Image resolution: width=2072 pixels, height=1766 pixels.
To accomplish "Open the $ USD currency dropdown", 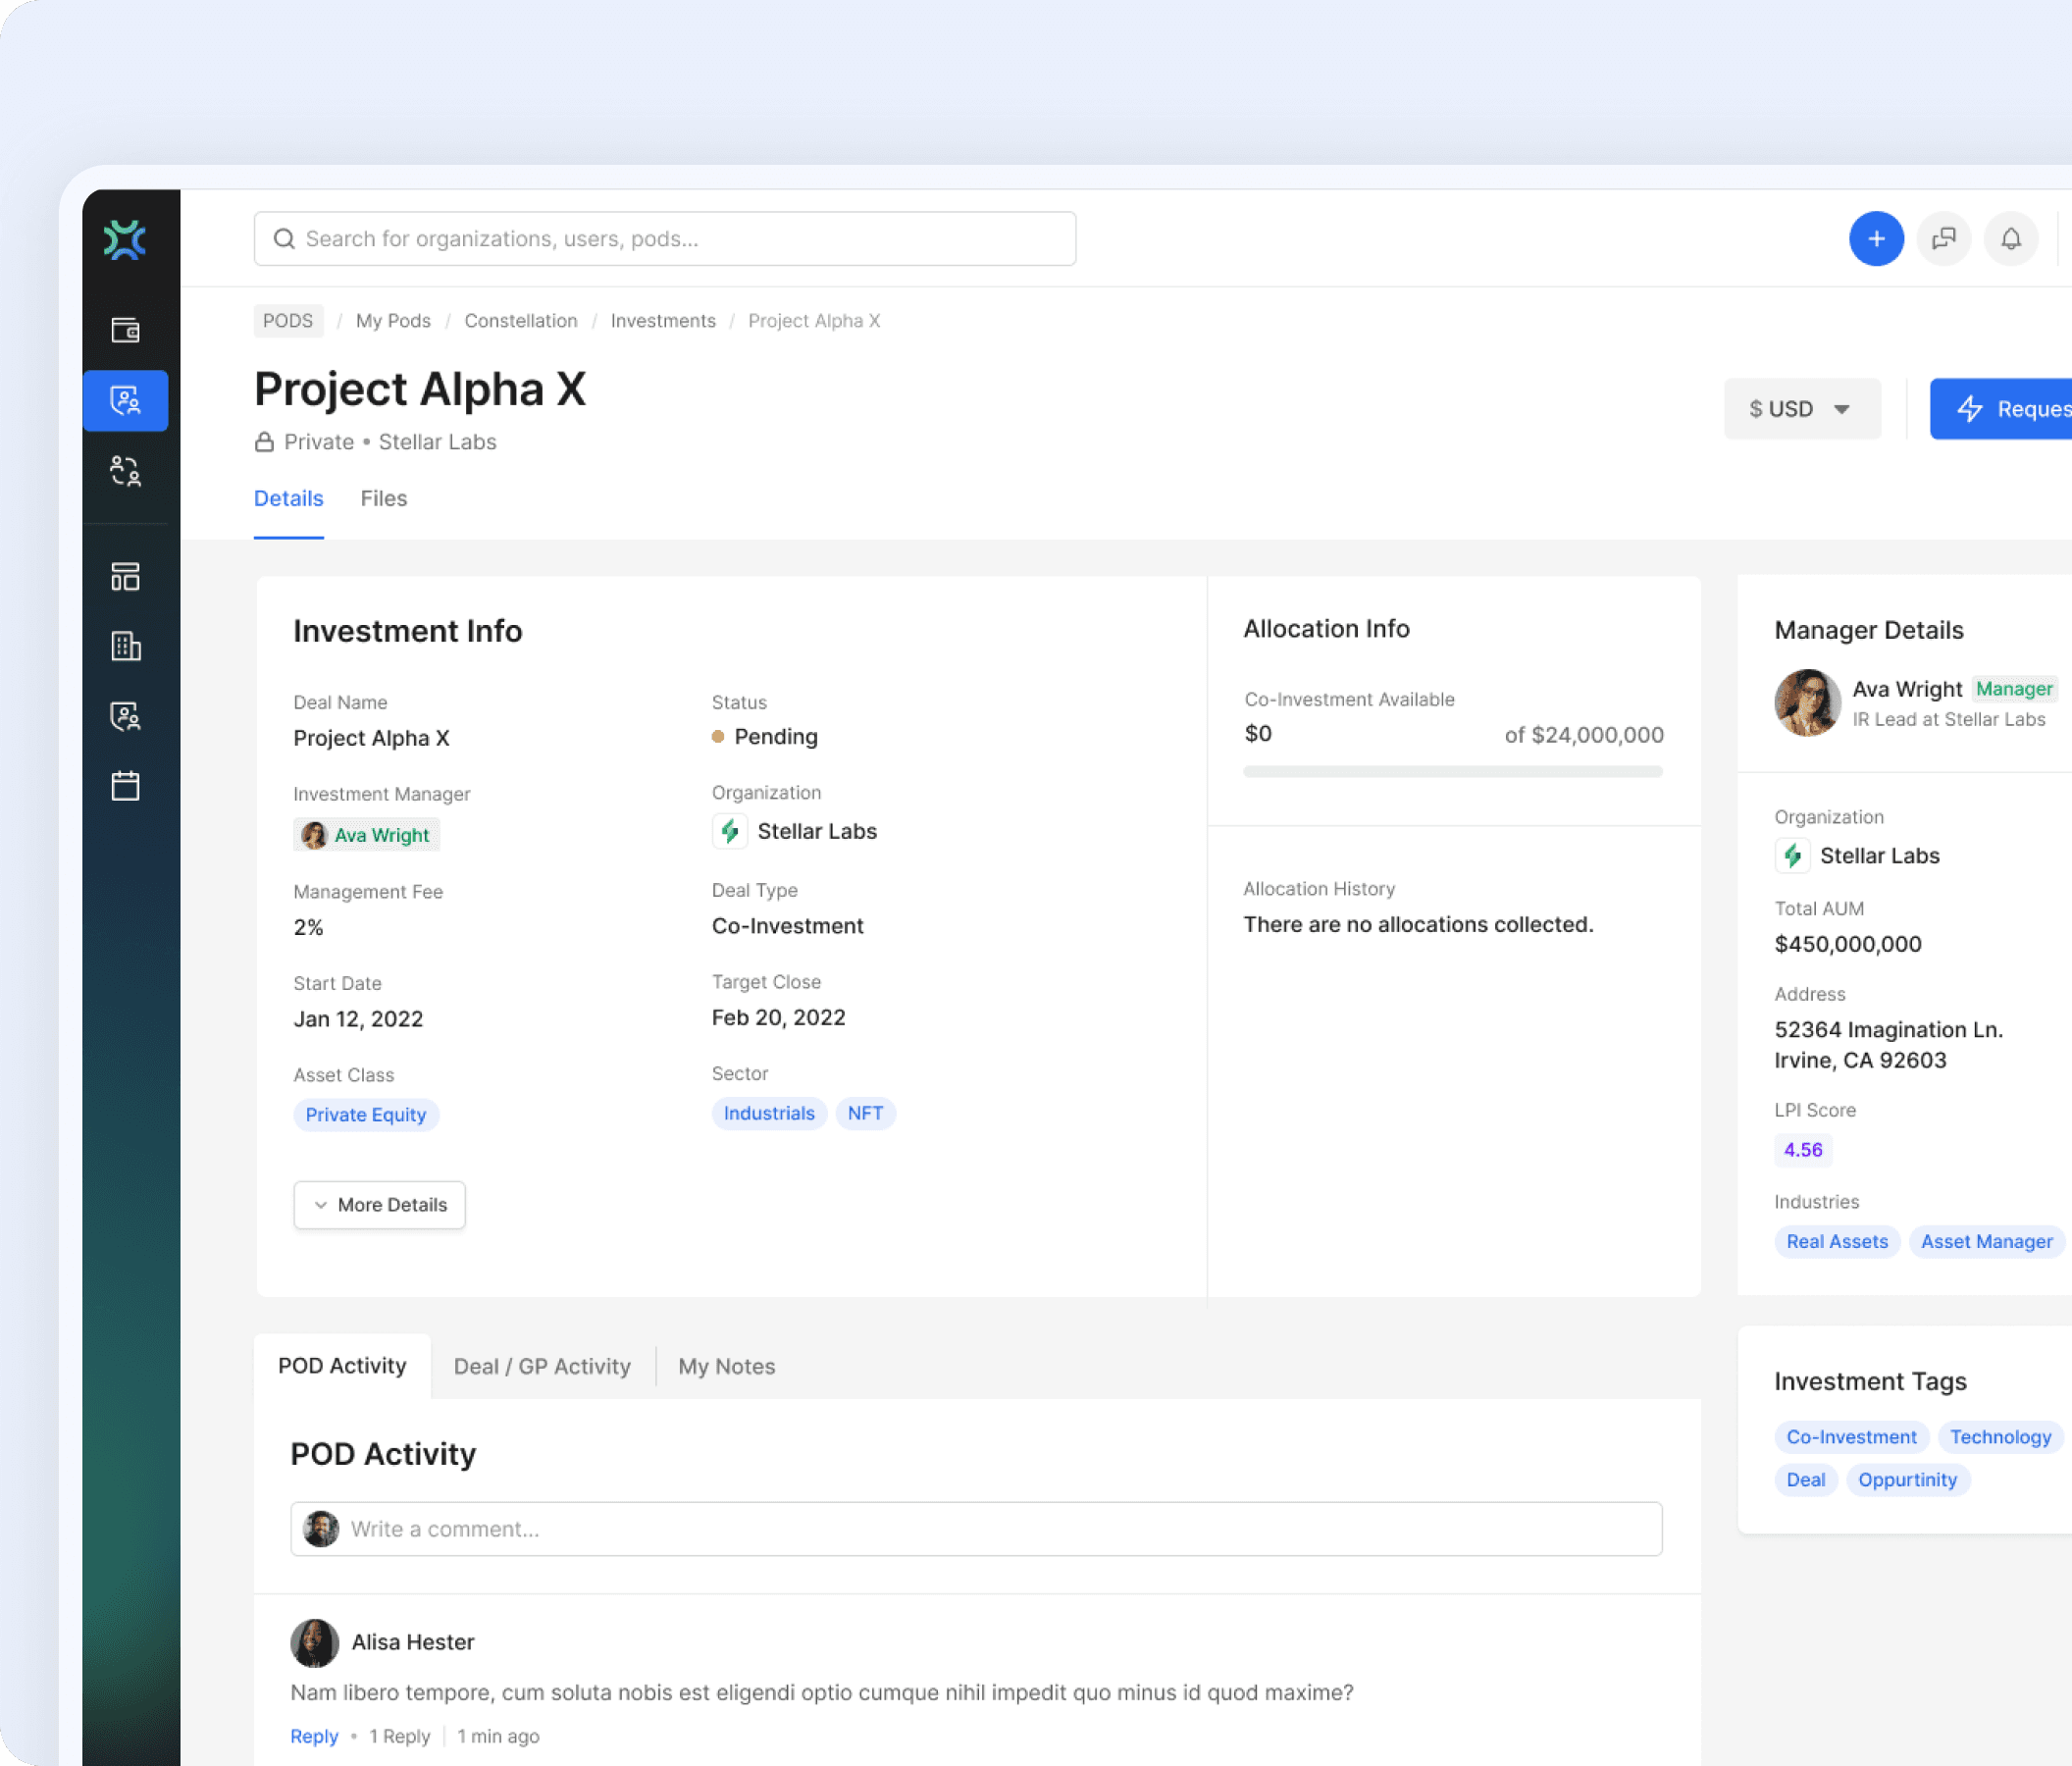I will [x=1801, y=409].
